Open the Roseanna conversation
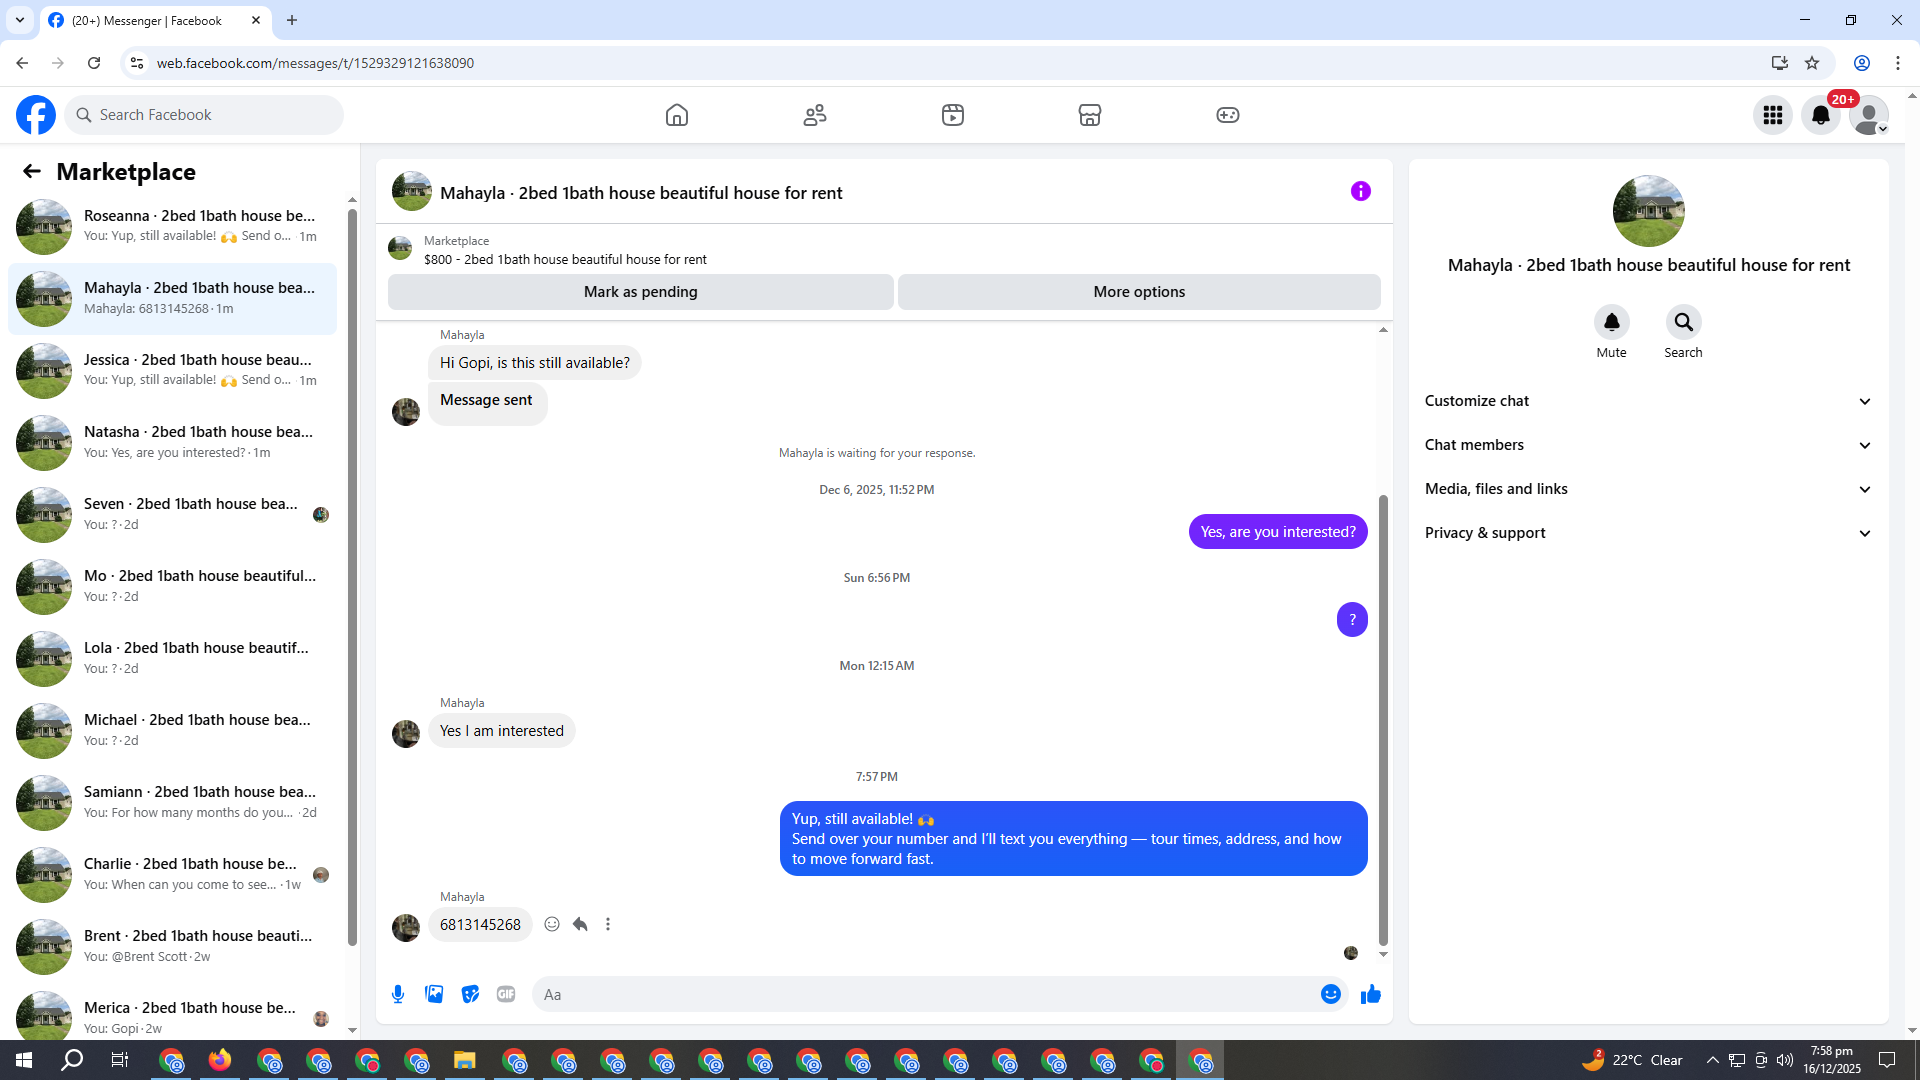Screen dimensions: 1920x1080 tap(172, 227)
